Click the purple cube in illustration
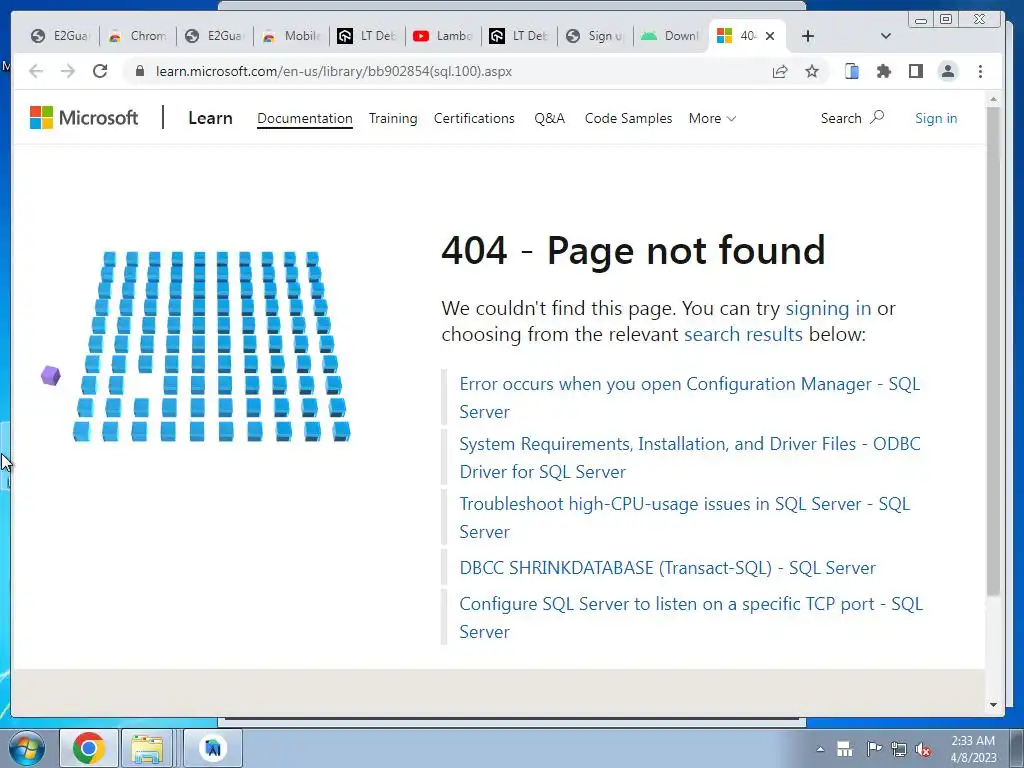The width and height of the screenshot is (1024, 768). click(50, 376)
